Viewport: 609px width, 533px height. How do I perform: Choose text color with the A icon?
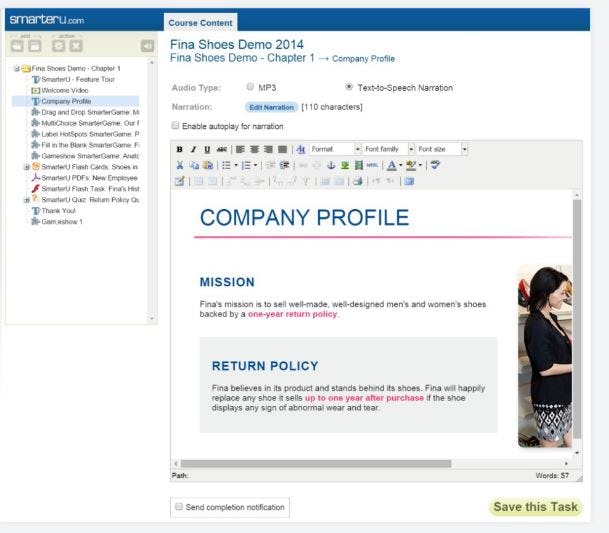pyautogui.click(x=392, y=165)
